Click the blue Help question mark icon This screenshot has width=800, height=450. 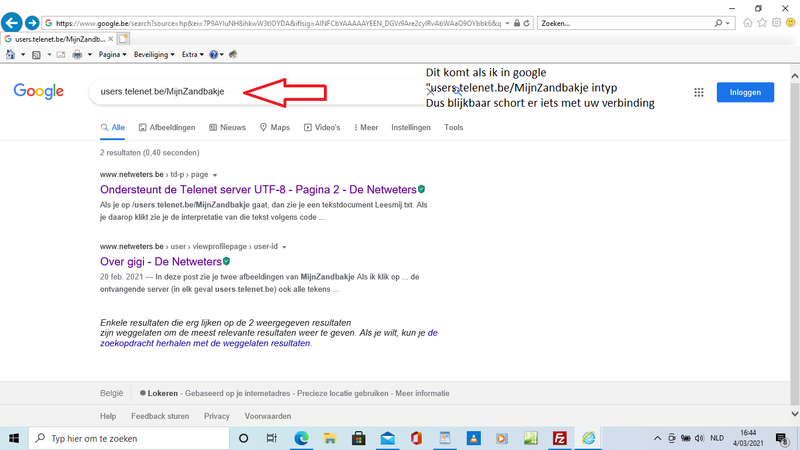pyautogui.click(x=214, y=55)
